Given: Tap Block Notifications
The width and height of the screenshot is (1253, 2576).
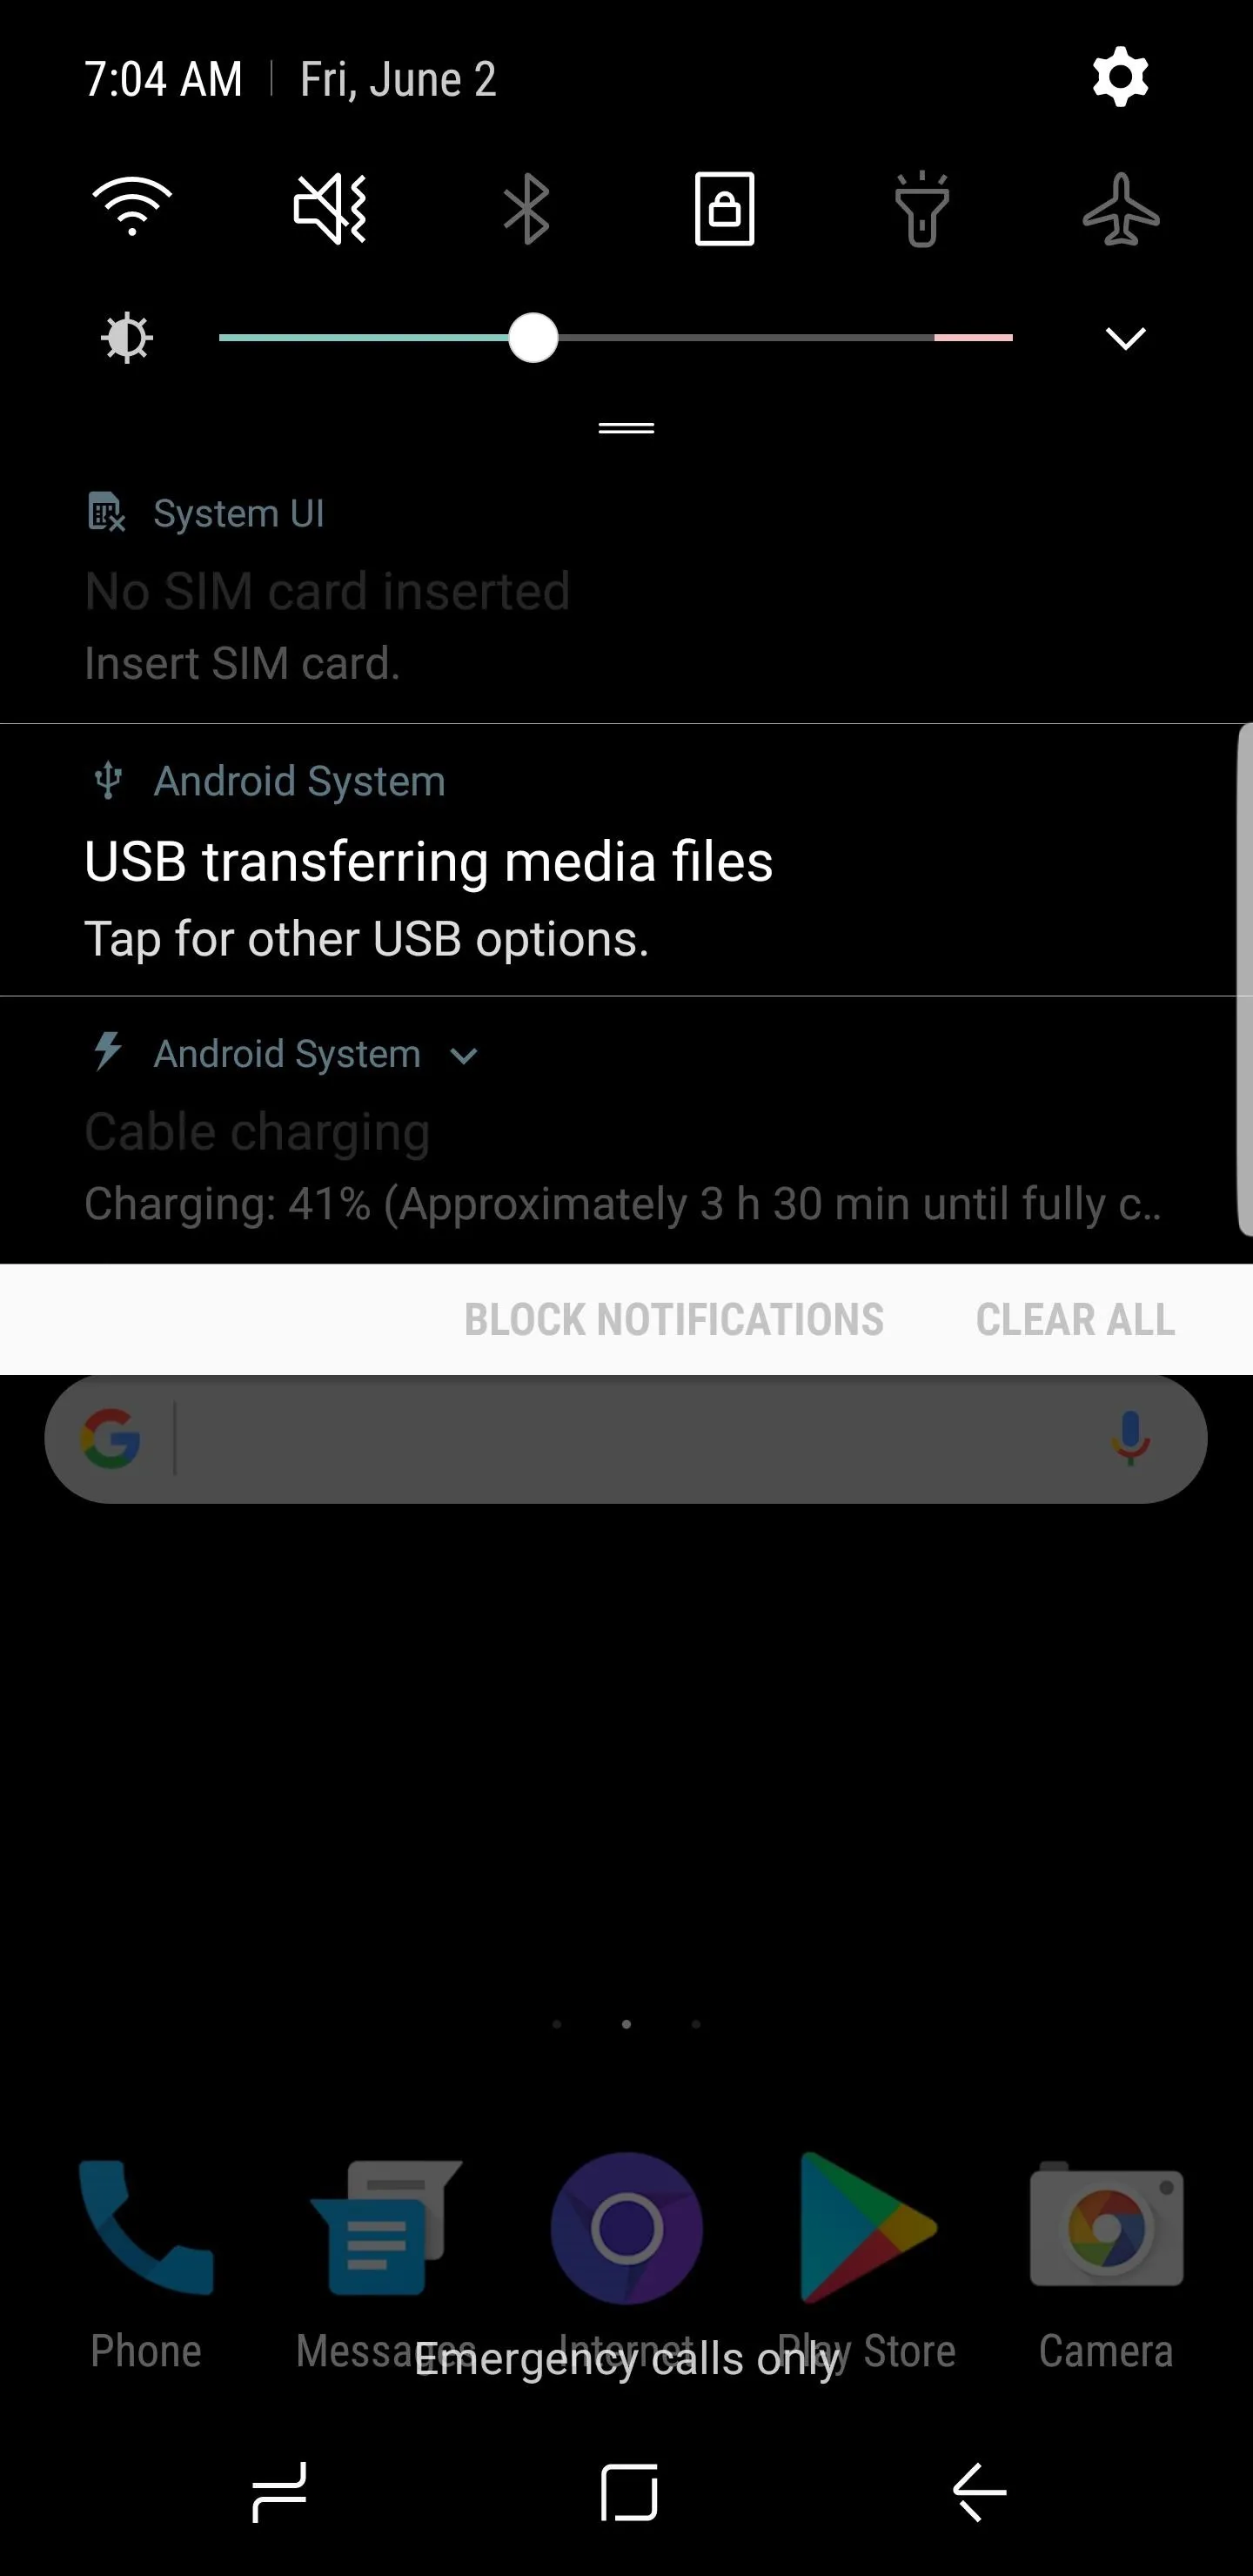Looking at the screenshot, I should tap(674, 1319).
